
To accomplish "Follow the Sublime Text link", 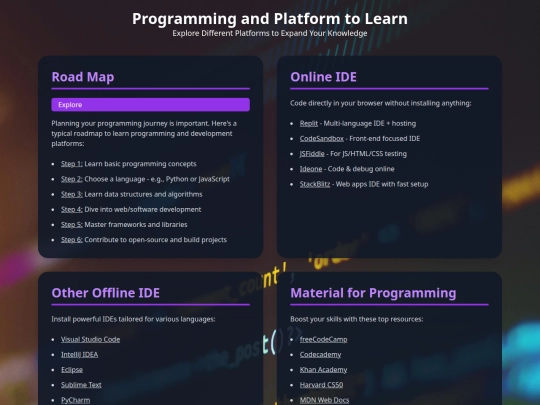I will [81, 385].
